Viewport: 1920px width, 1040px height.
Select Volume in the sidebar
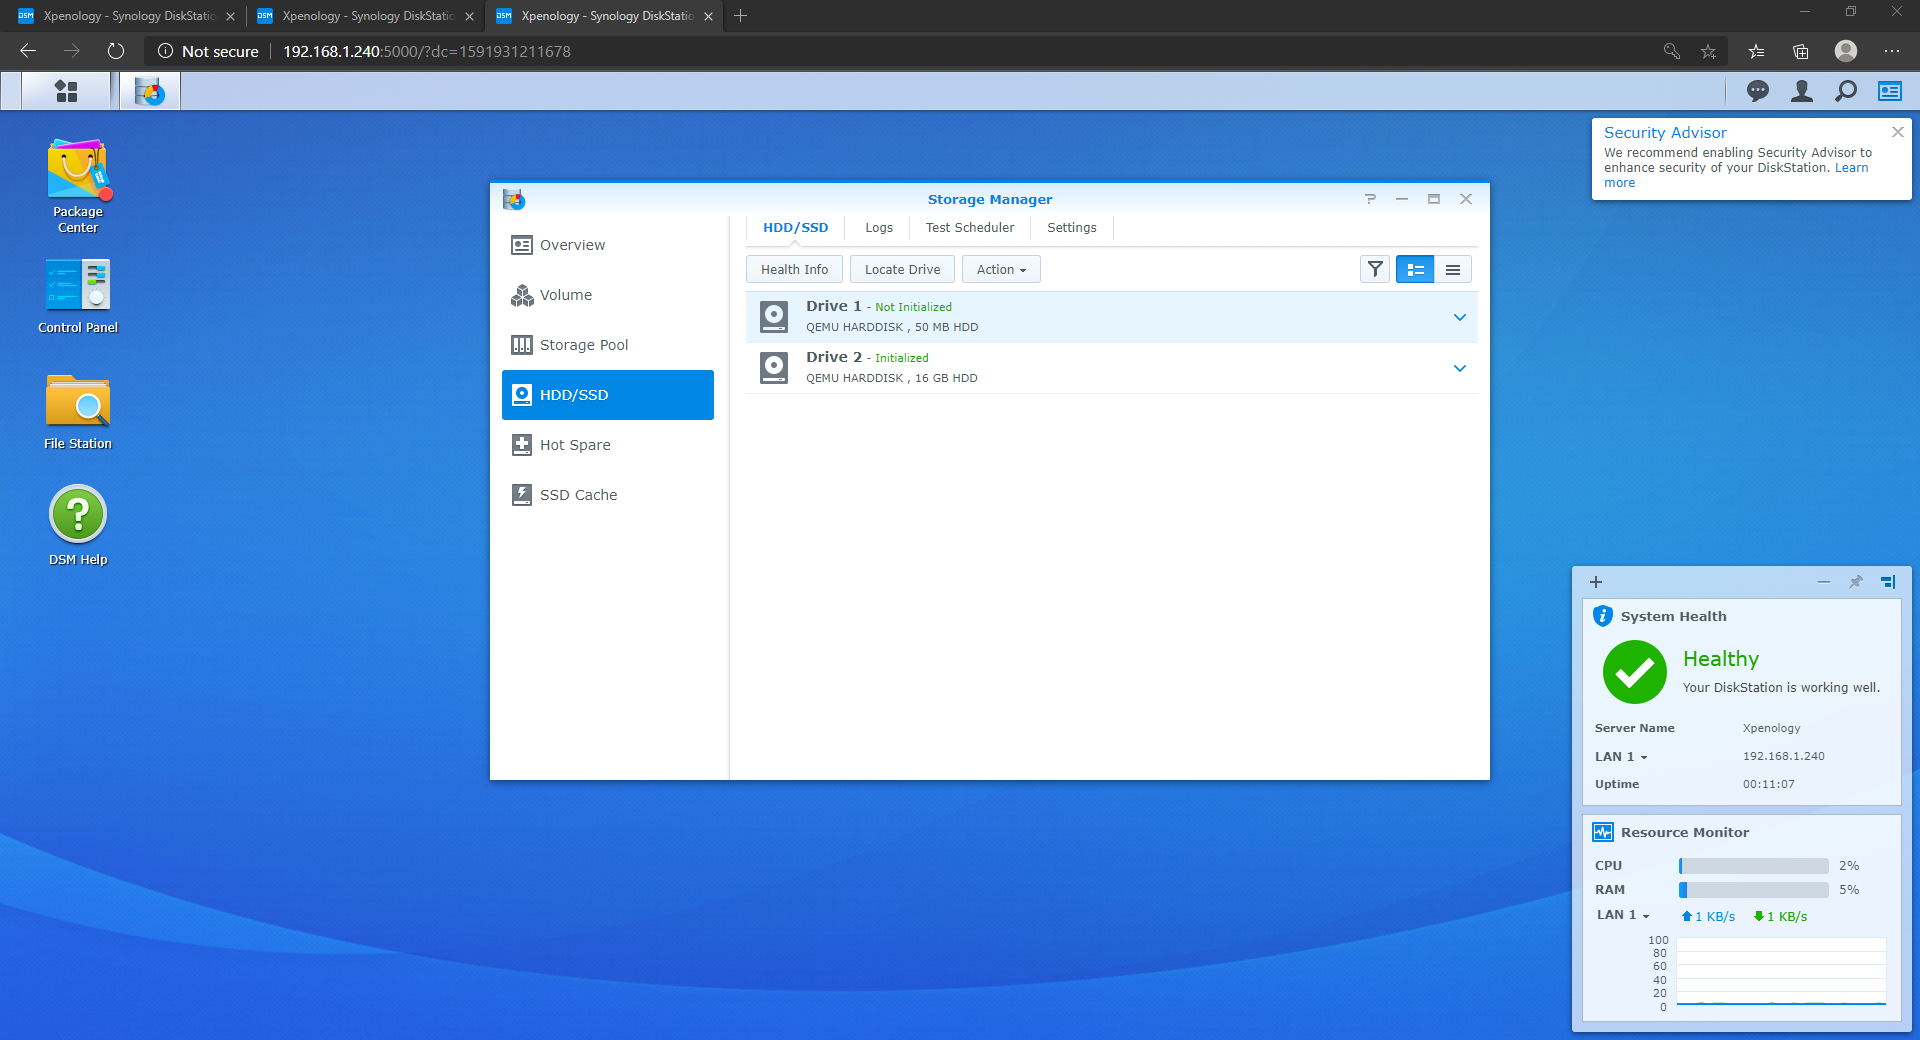pos(608,295)
